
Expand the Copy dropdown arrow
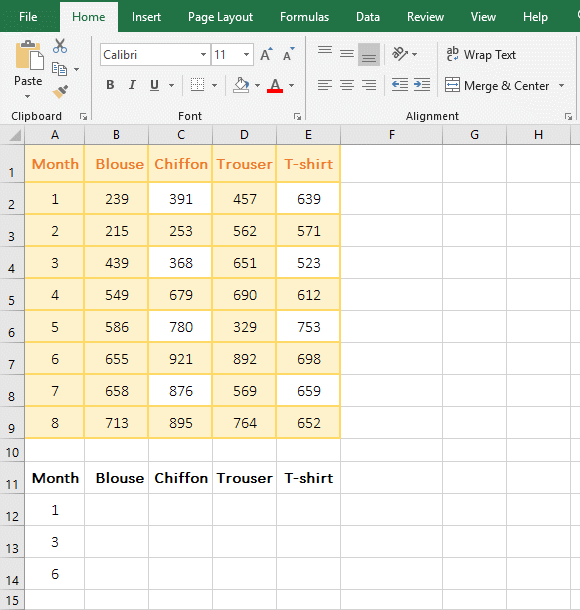click(77, 70)
